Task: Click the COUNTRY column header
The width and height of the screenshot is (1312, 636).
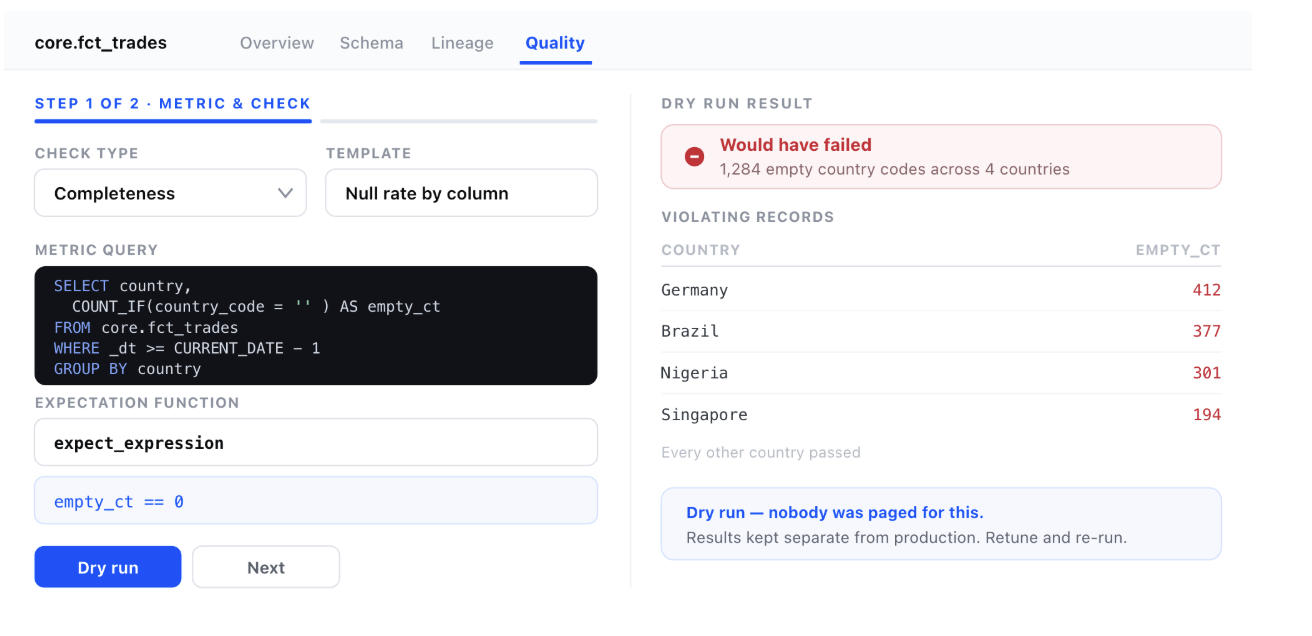Action: coord(701,250)
